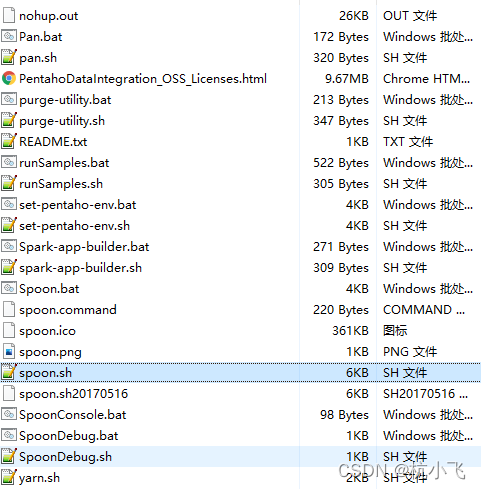Viewport: 481px width, 489px height.
Task: Click the 522 Bytes size cell
Action: (x=341, y=163)
